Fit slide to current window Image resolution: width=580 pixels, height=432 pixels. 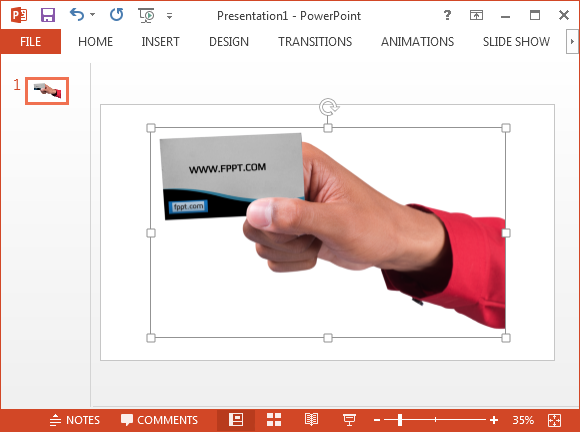554,420
